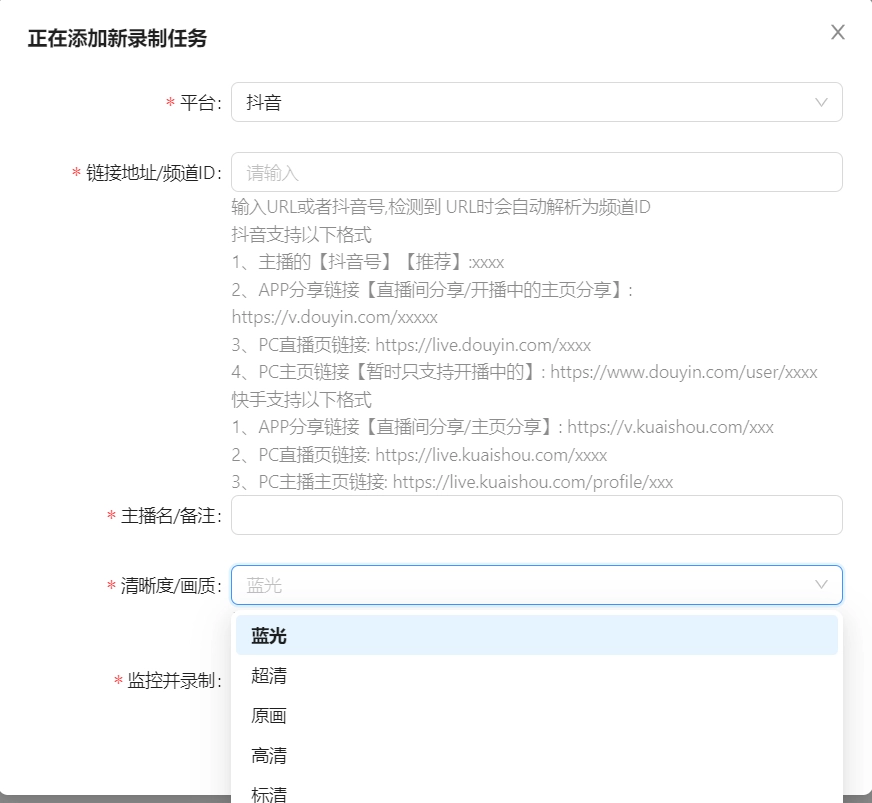
Task: Click the 监控并录制 field label
Action: (x=171, y=680)
